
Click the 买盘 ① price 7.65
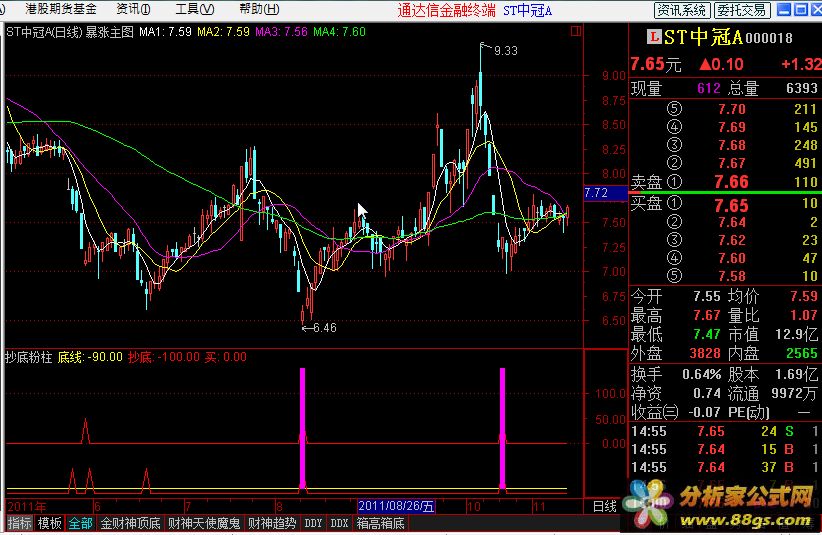[x=731, y=205]
